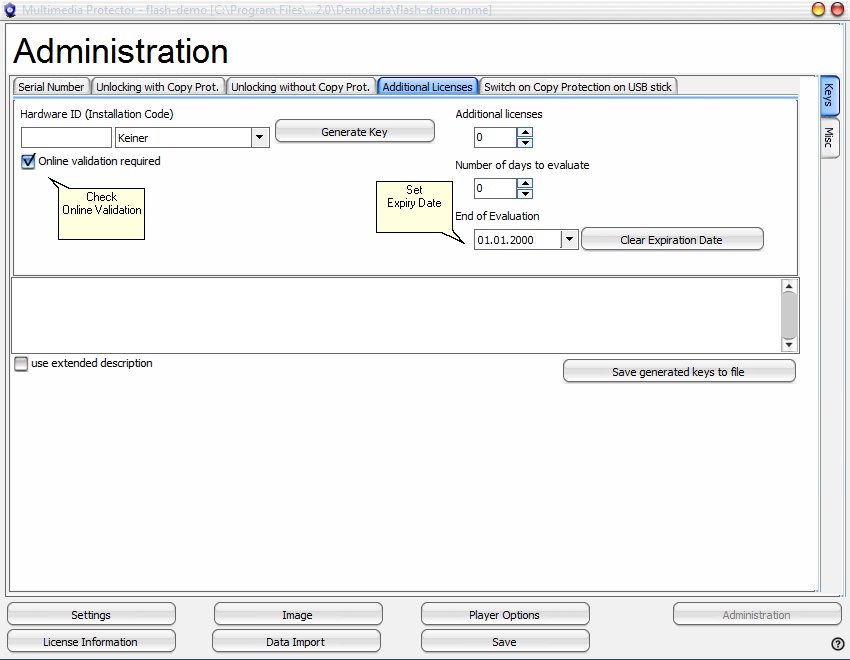The width and height of the screenshot is (850, 660).
Task: Click Save generated keys to file
Action: pos(678,372)
